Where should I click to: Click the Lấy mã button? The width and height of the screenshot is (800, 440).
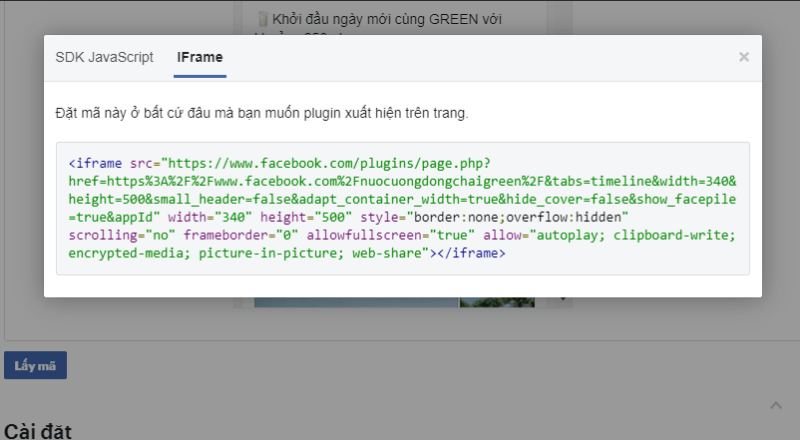click(35, 365)
